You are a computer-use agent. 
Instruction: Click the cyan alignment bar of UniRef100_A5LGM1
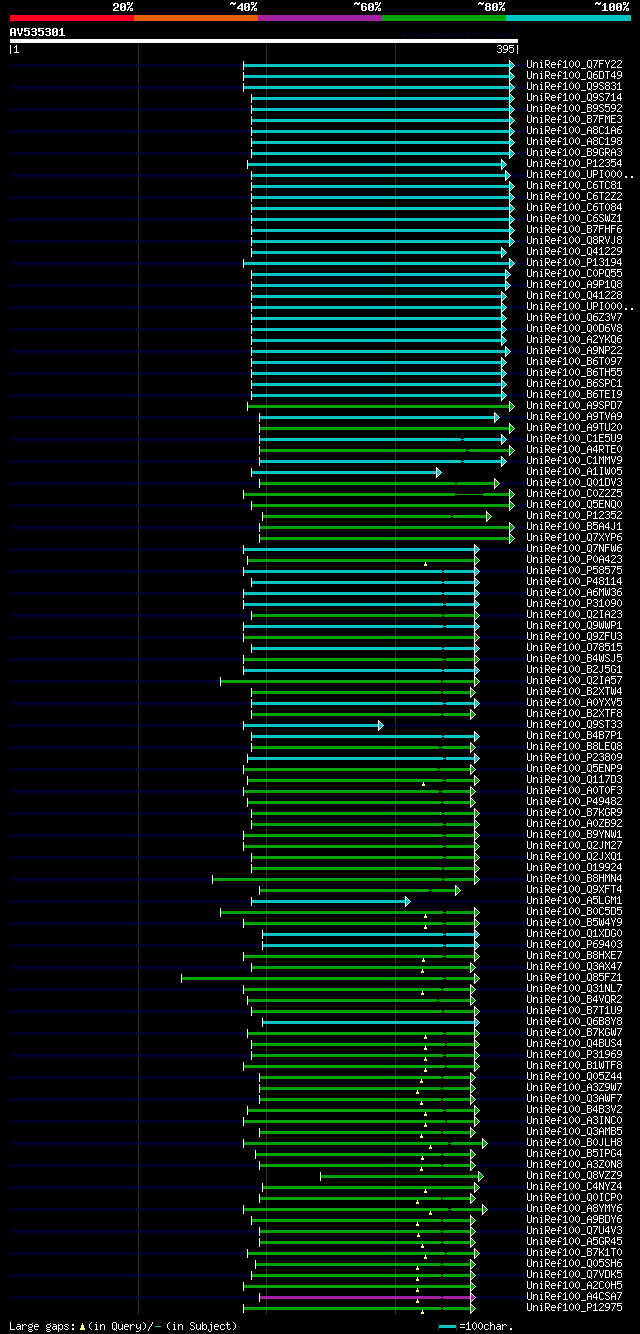331,901
